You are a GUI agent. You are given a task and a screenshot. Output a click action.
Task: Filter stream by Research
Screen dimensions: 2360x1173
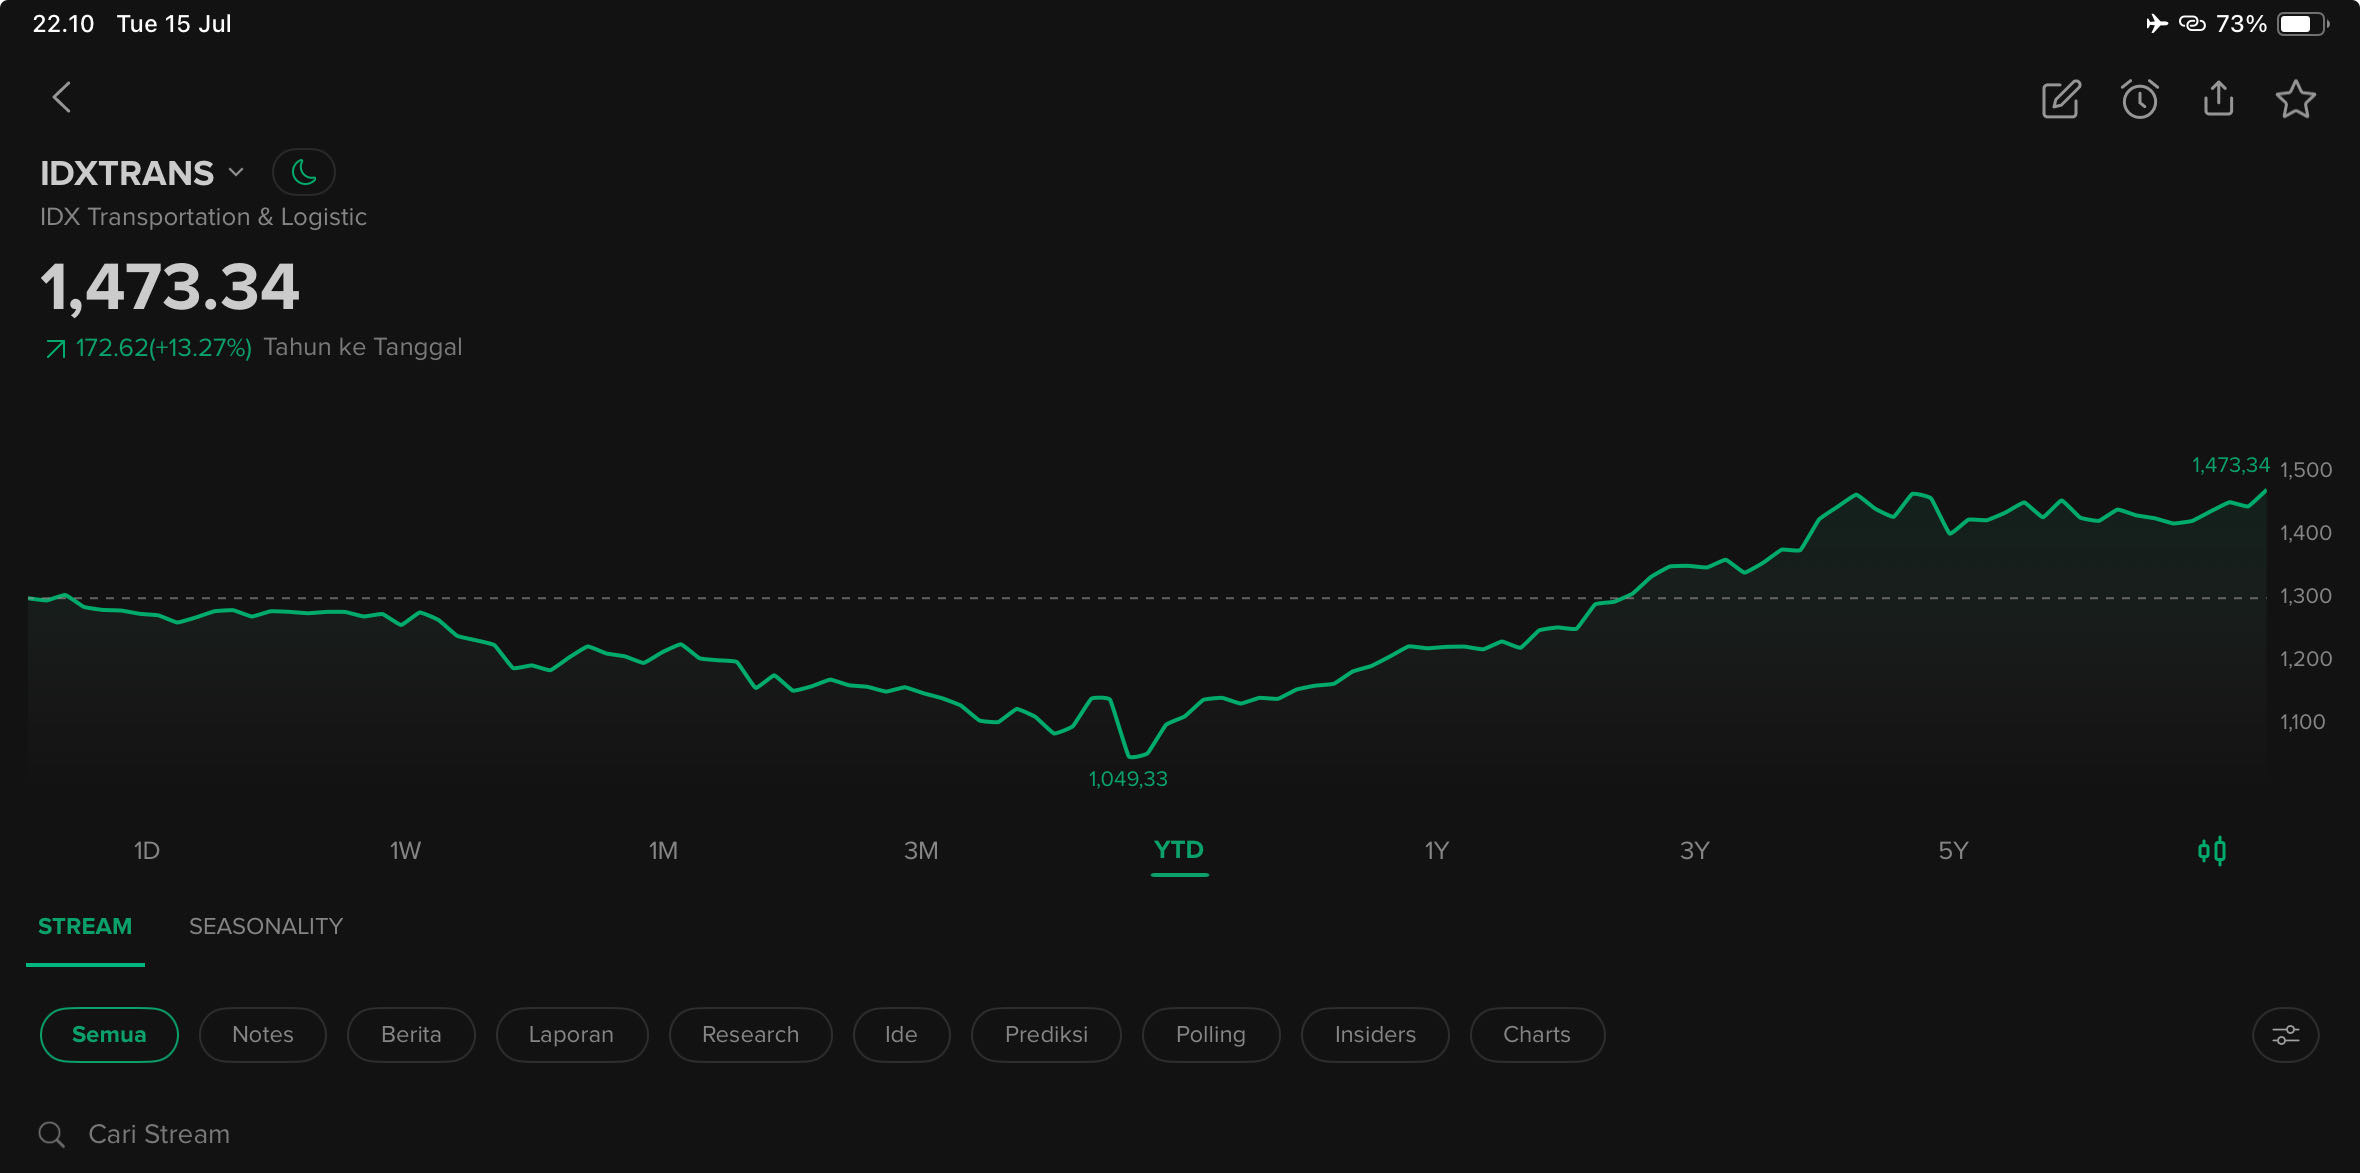point(750,1035)
